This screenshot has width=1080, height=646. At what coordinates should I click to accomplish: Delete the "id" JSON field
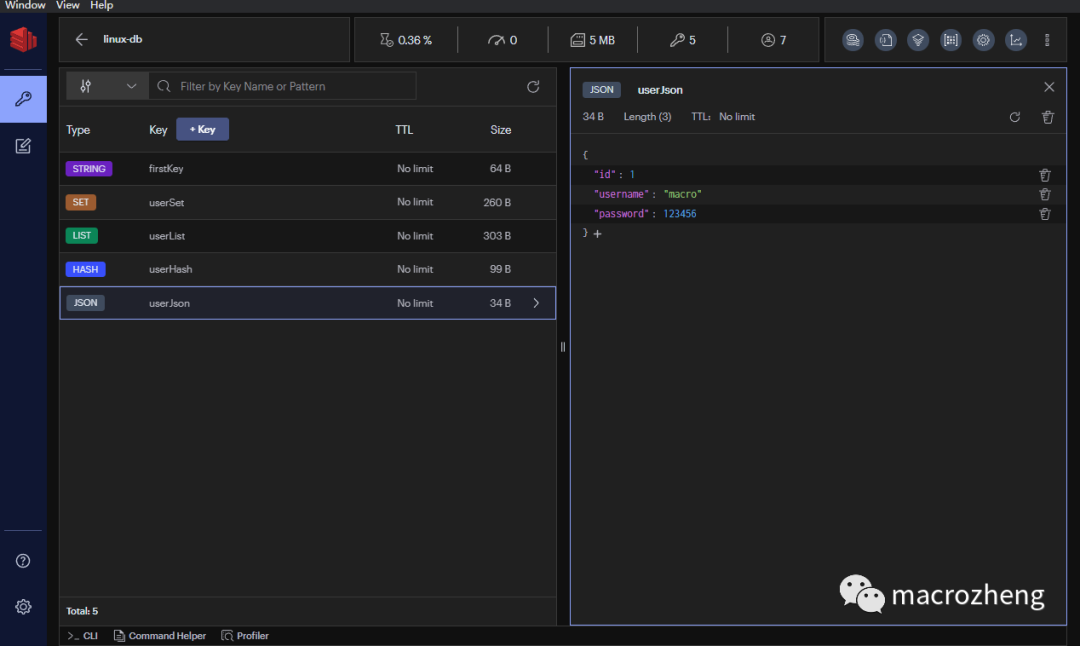tap(1045, 175)
